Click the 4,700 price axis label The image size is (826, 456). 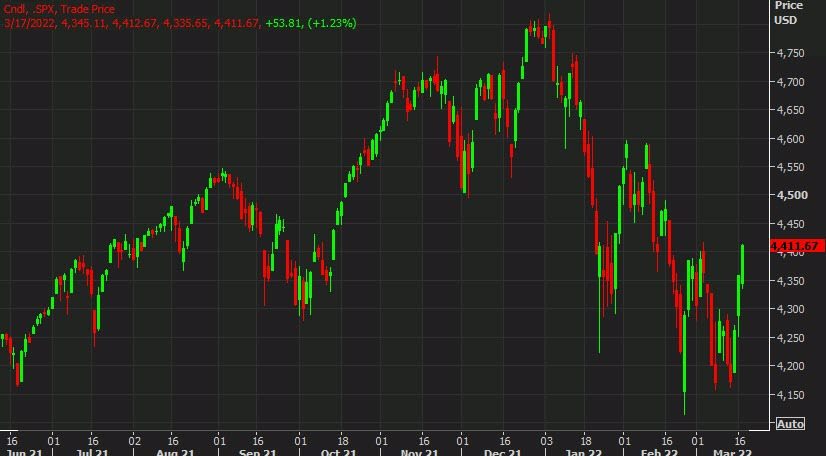790,82
